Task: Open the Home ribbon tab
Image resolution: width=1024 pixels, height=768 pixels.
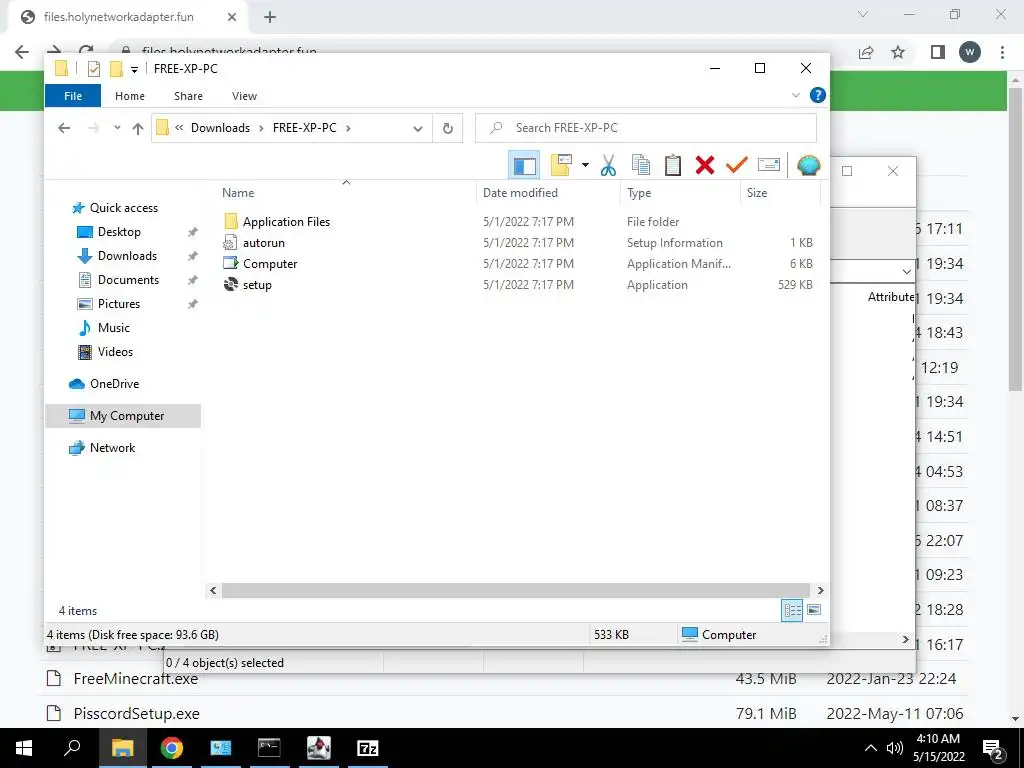Action: click(130, 96)
